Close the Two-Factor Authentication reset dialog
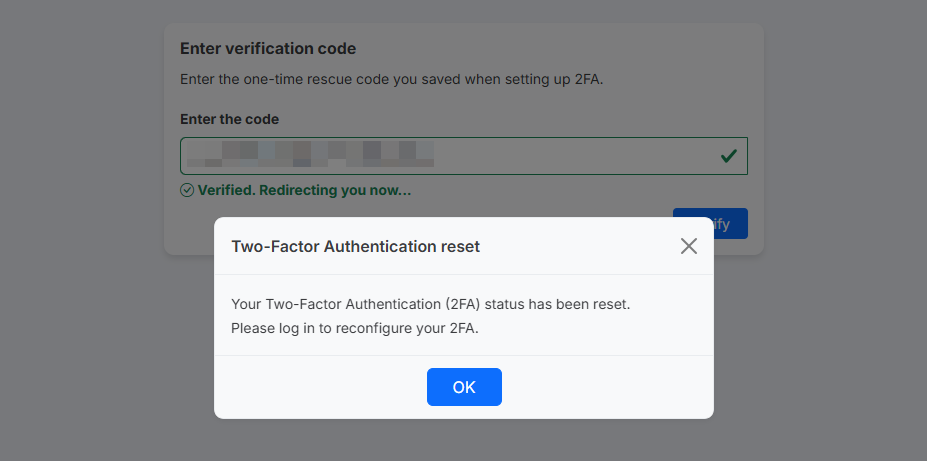This screenshot has width=927, height=461. click(689, 246)
